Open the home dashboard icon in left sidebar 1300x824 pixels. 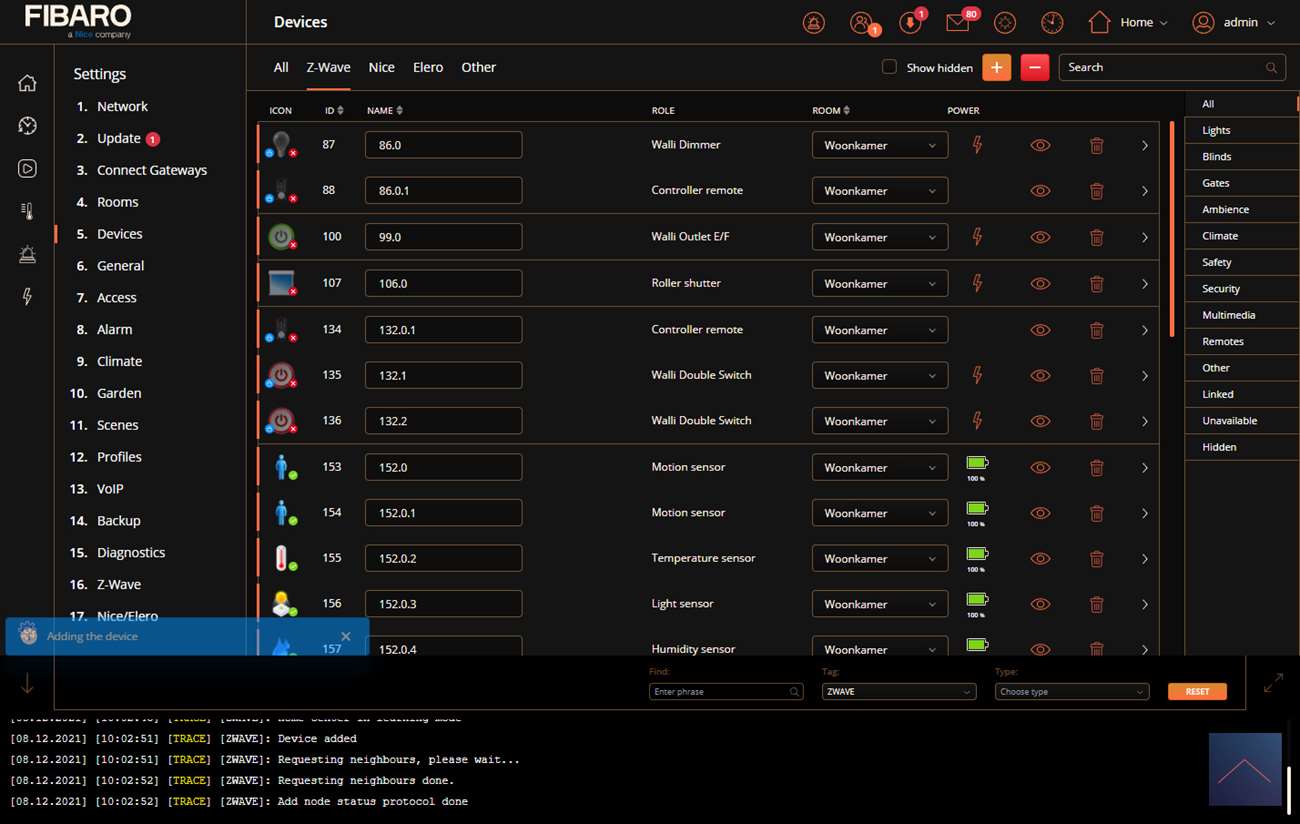point(27,83)
